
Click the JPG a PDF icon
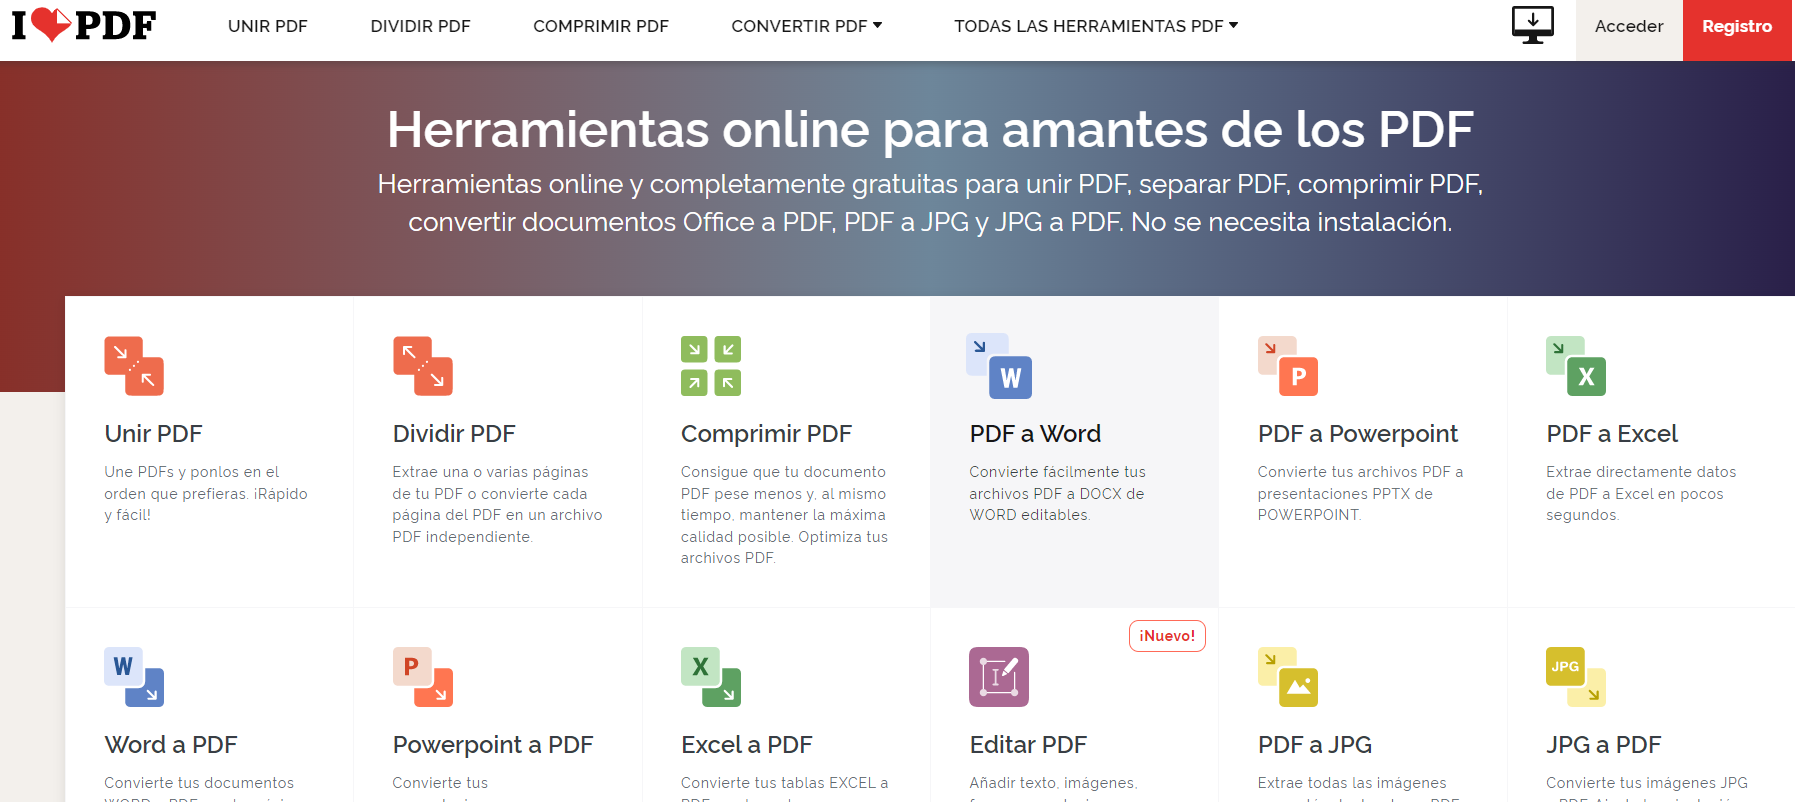pos(1576,677)
